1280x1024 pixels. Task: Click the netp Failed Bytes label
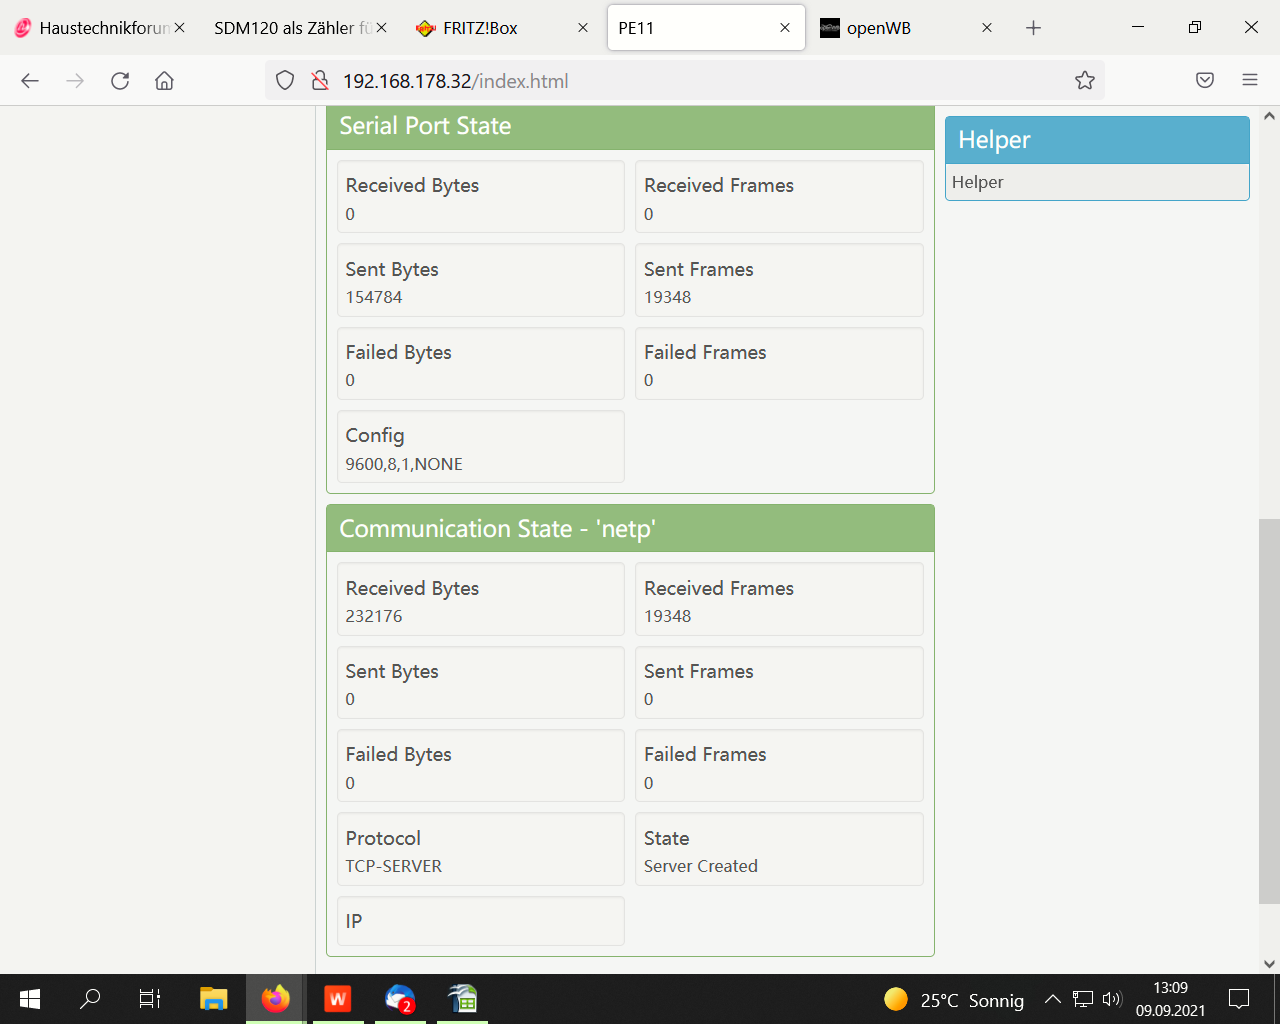coord(398,755)
